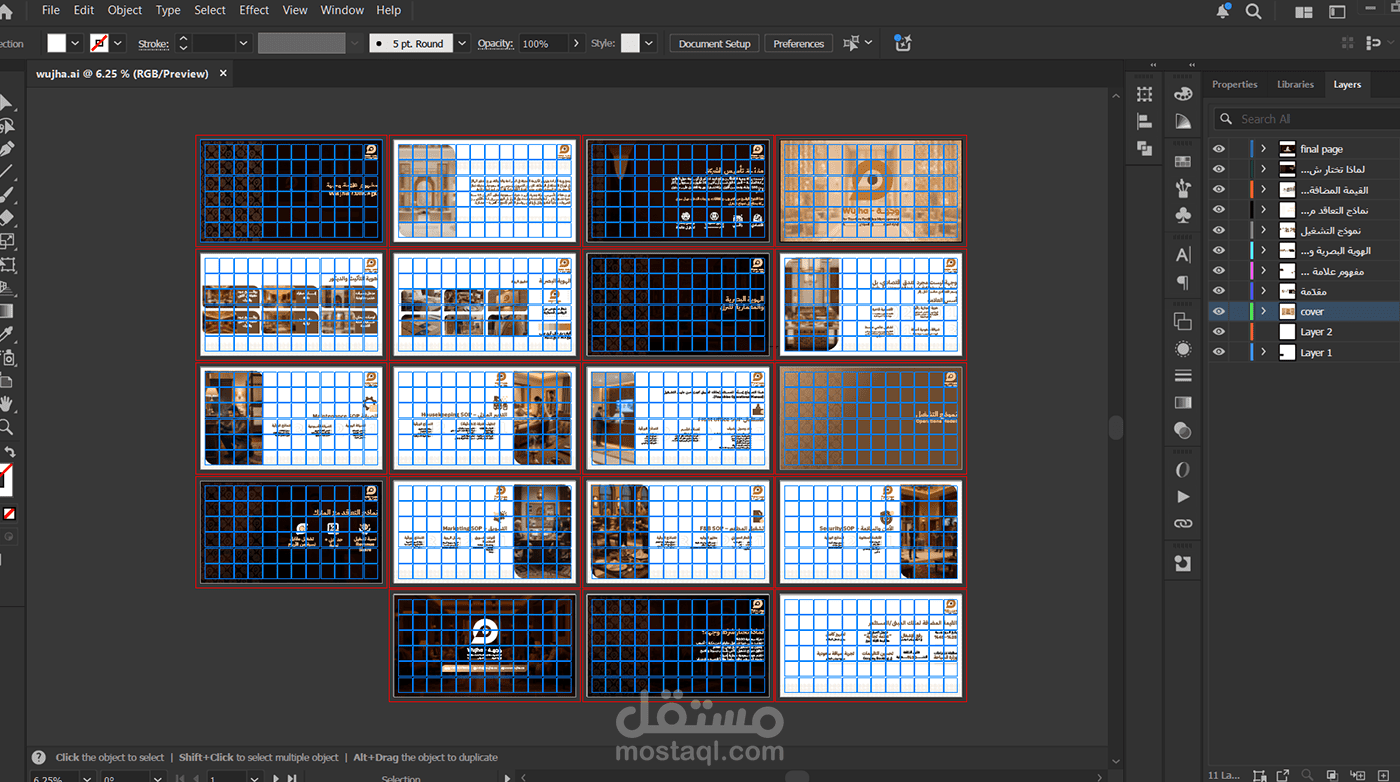Open the Swatches panel grid icon
The width and height of the screenshot is (1400, 782).
click(x=1183, y=160)
